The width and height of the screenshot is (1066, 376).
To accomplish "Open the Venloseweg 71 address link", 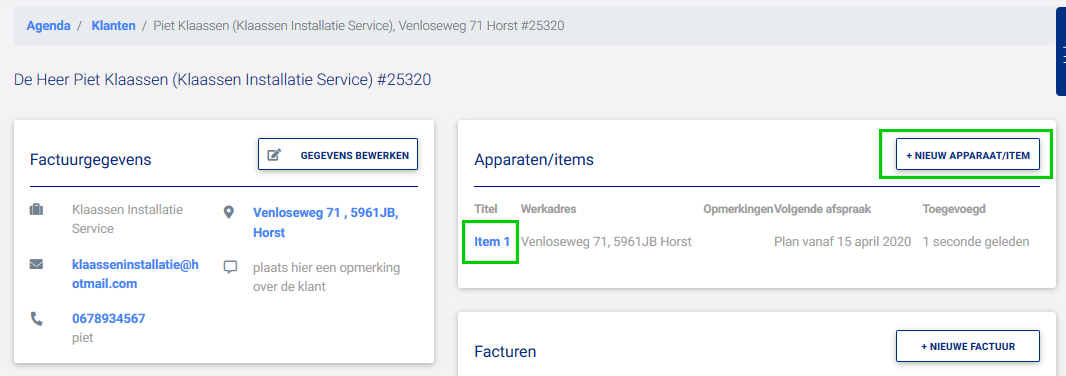I will tap(326, 222).
